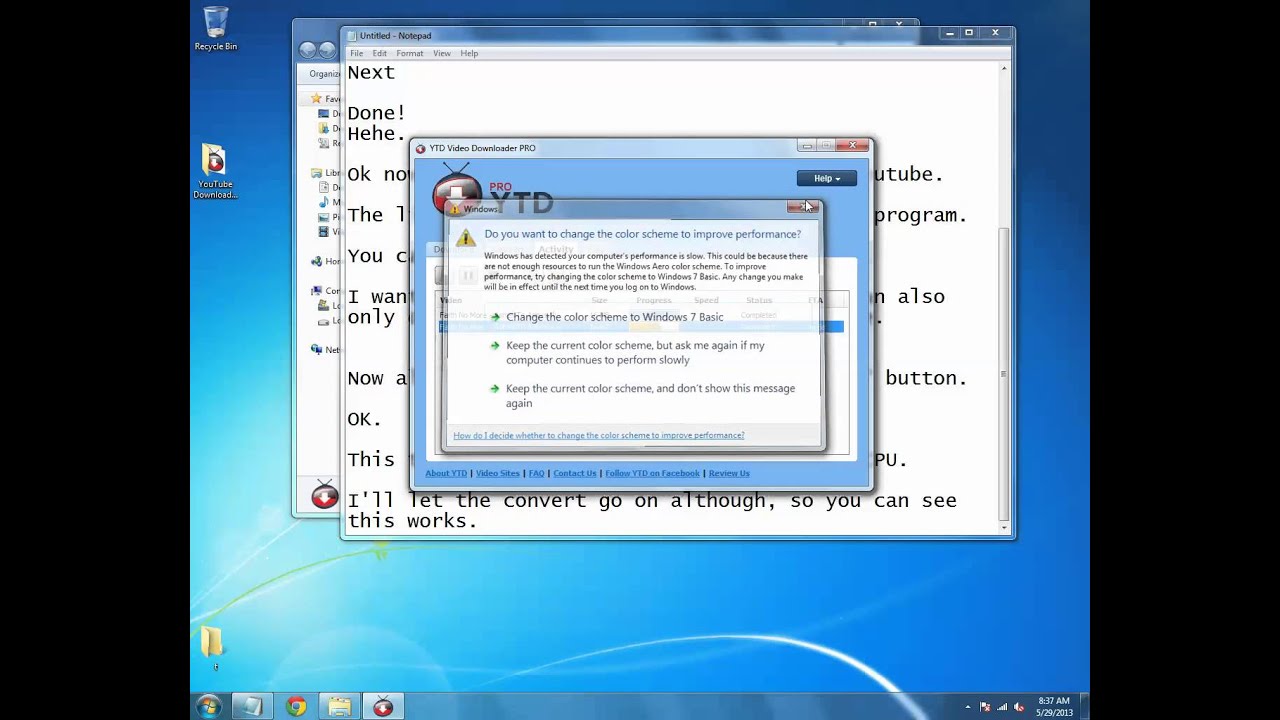Click the Pictures library icon in Explorer sidebar
Viewport: 1280px width, 720px height.
point(323,217)
